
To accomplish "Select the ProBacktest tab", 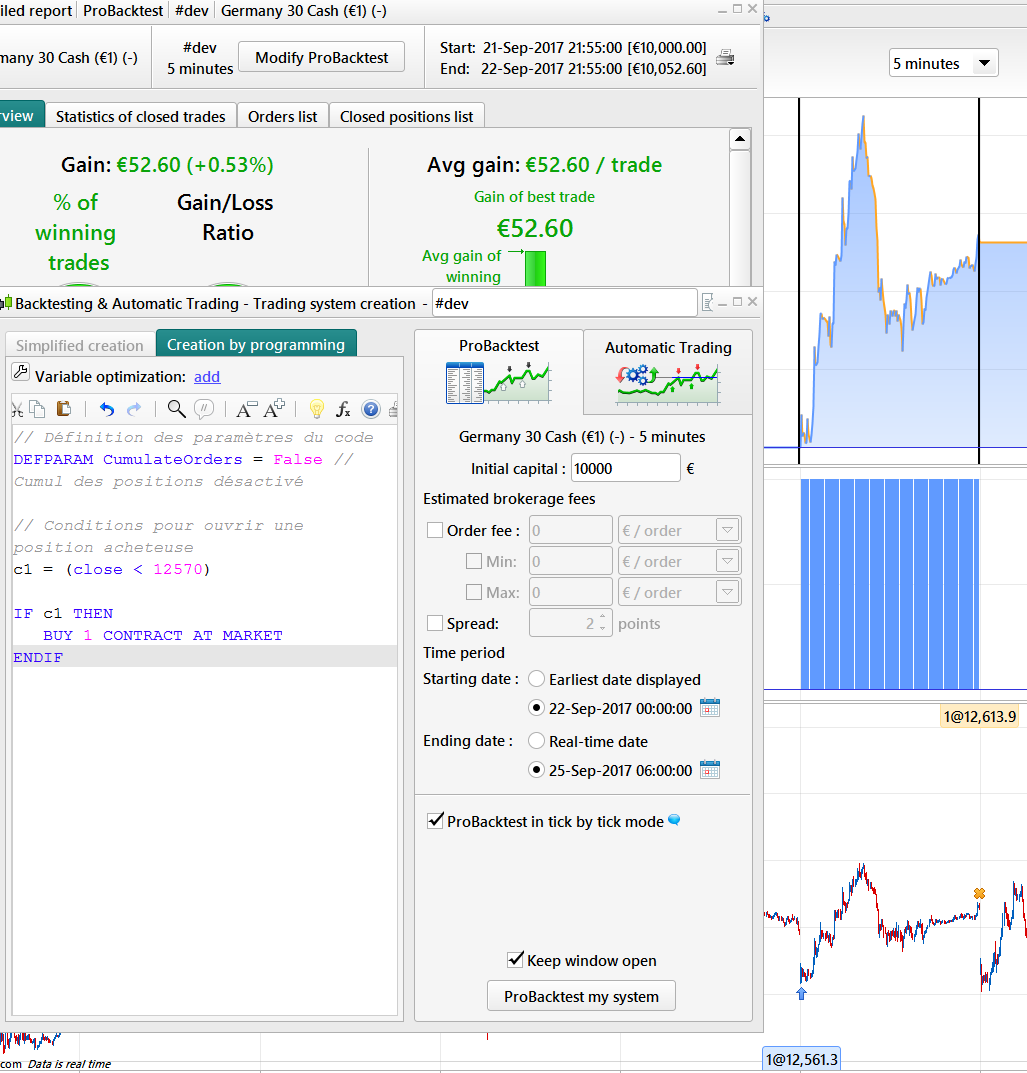I will [499, 371].
